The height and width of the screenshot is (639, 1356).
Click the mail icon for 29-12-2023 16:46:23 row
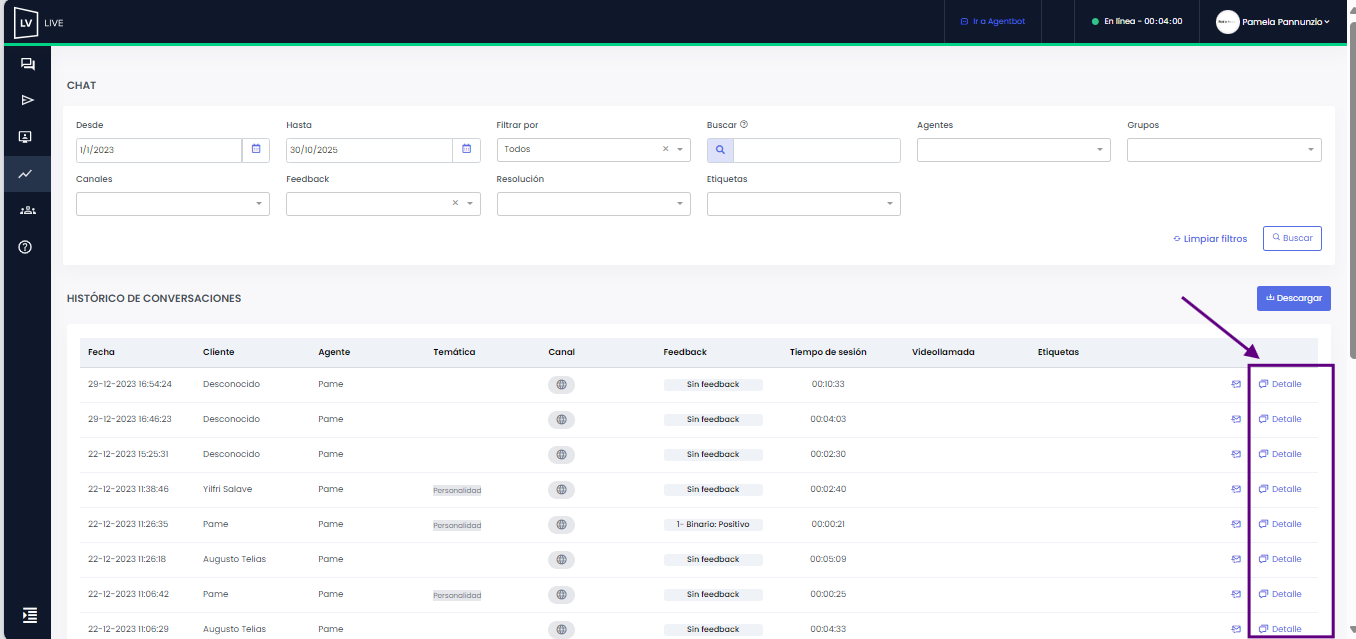1236,419
